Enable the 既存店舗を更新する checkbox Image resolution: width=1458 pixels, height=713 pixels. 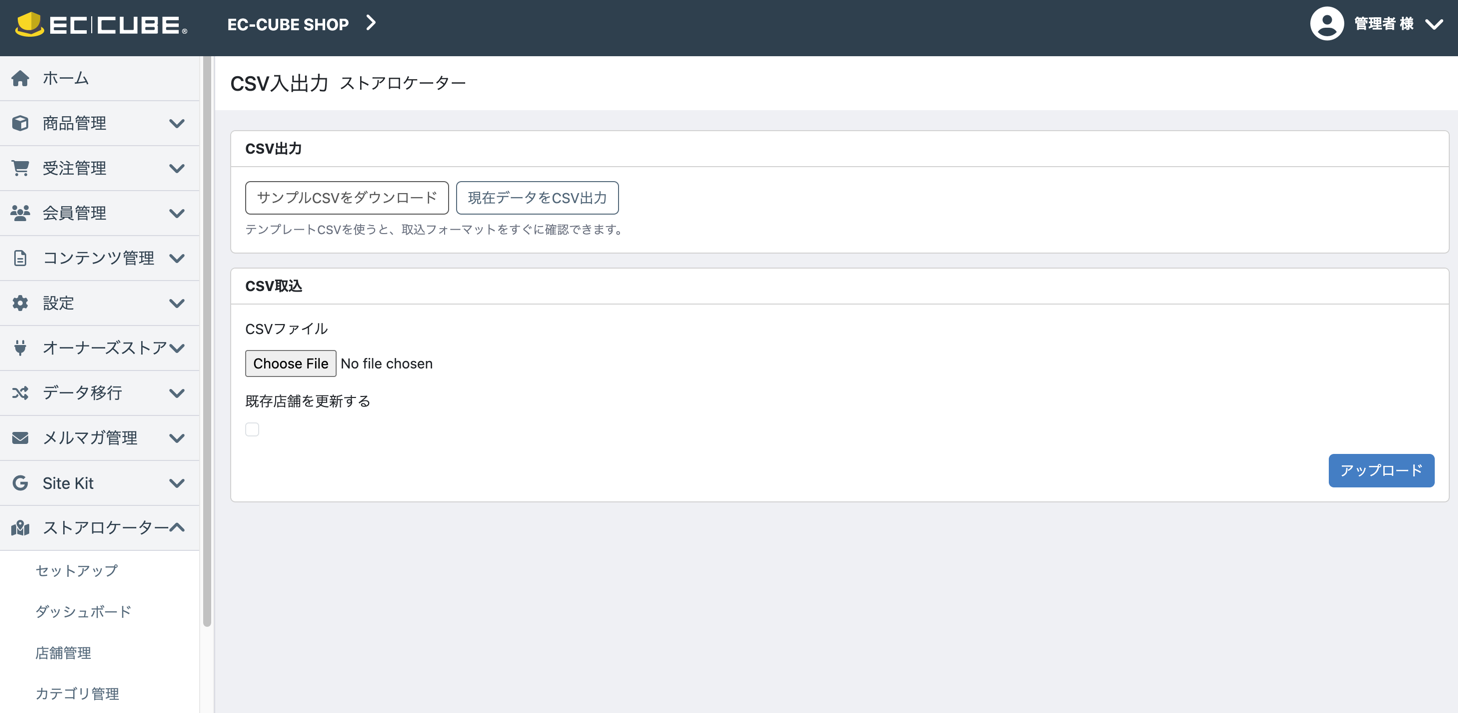(x=252, y=429)
